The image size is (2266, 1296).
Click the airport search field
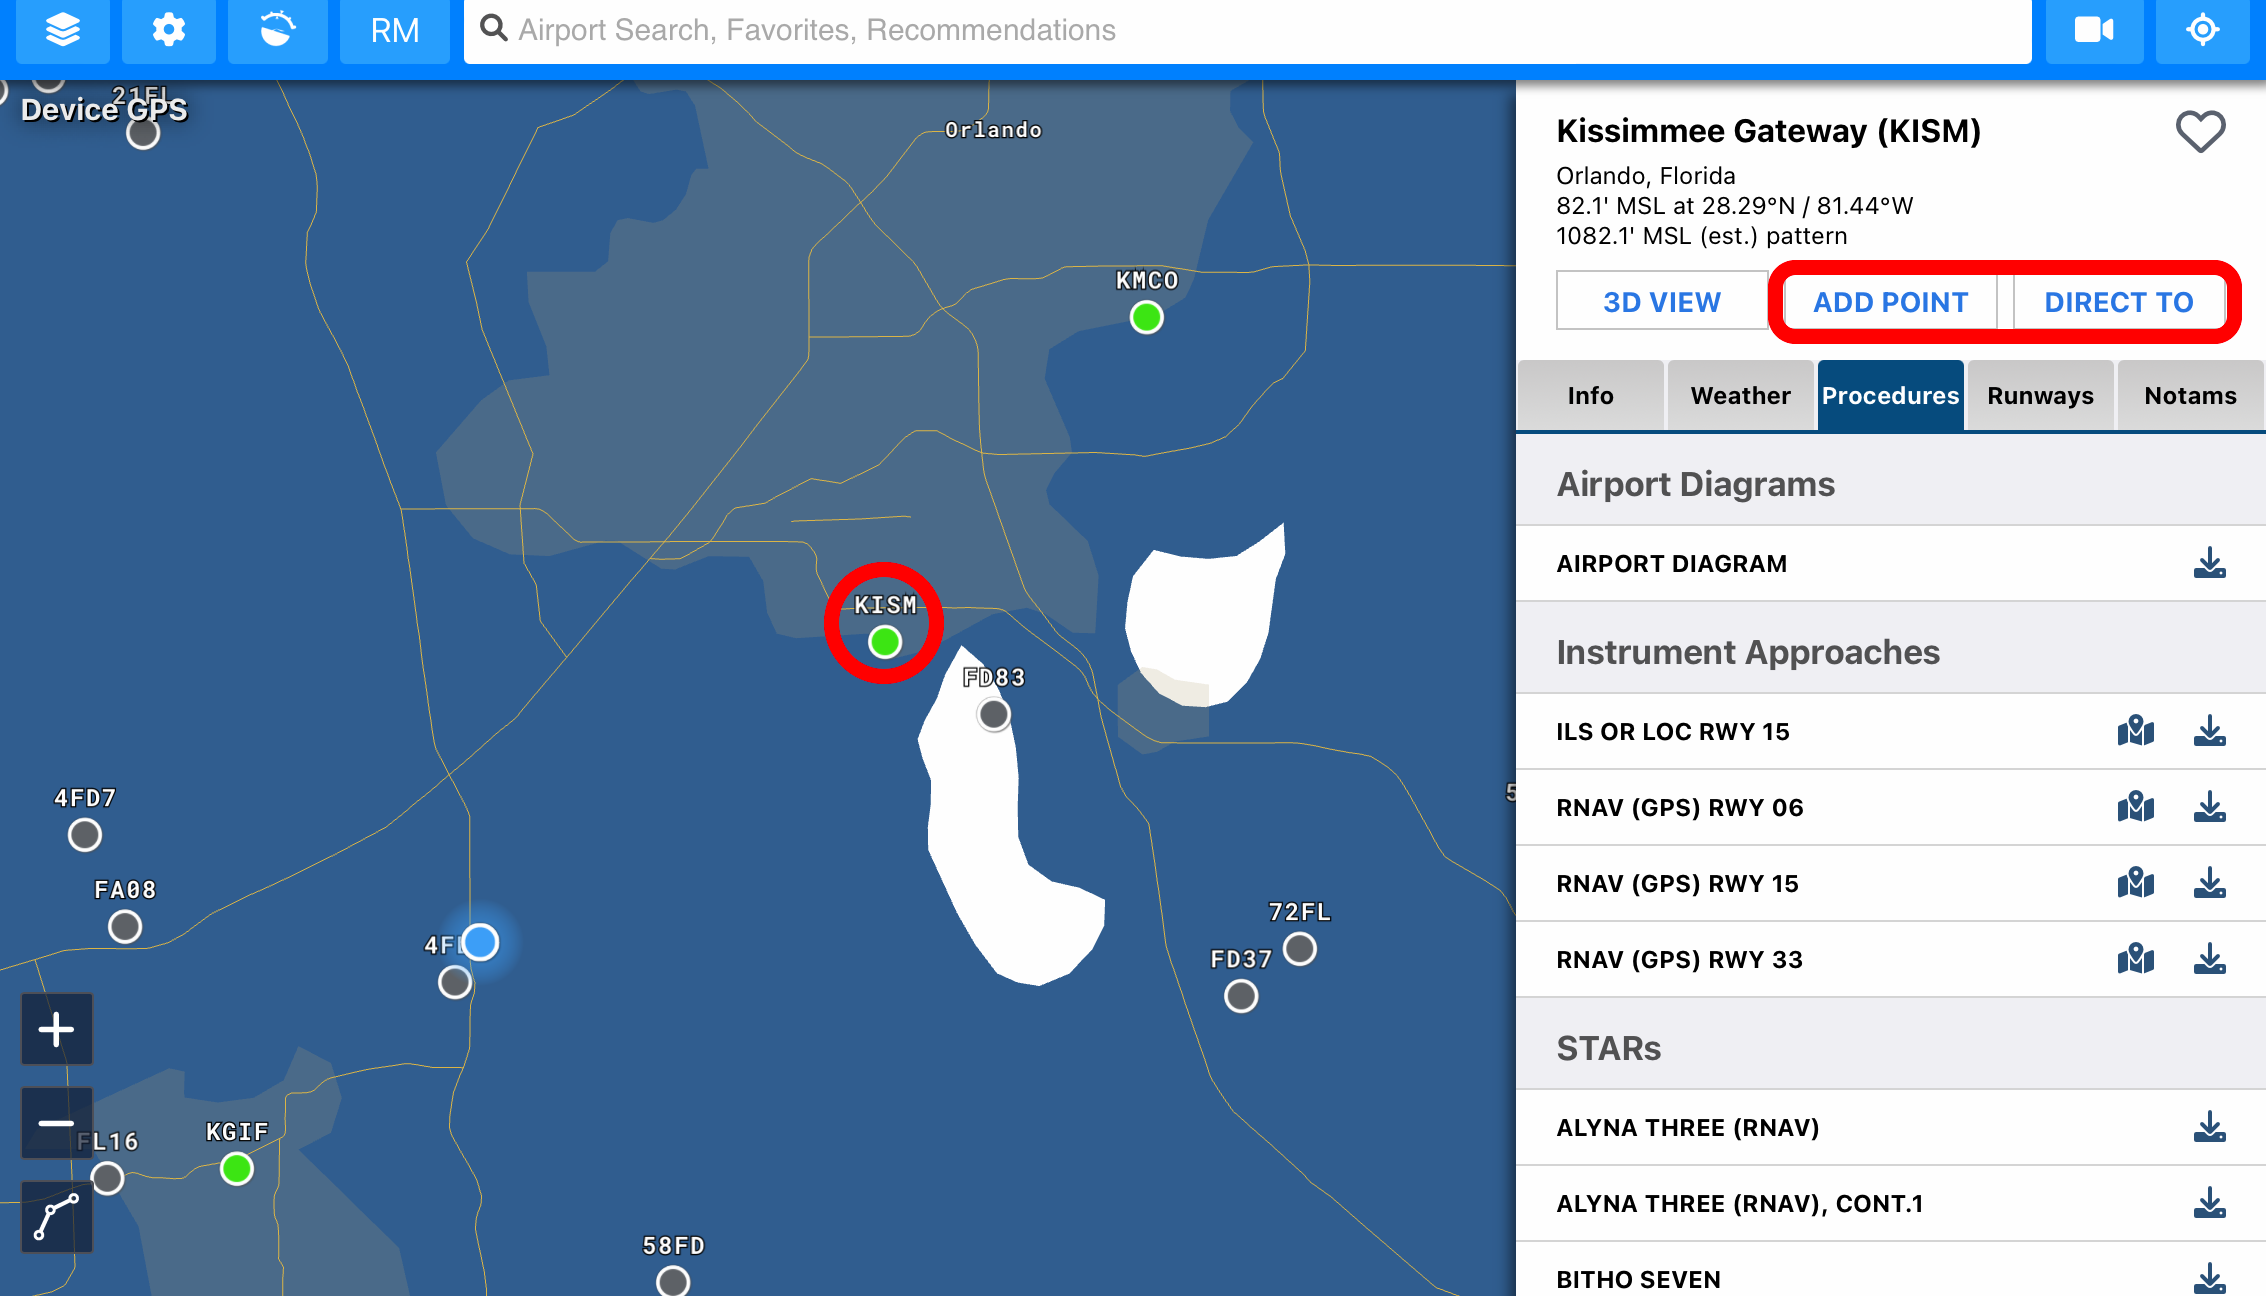point(1246,30)
